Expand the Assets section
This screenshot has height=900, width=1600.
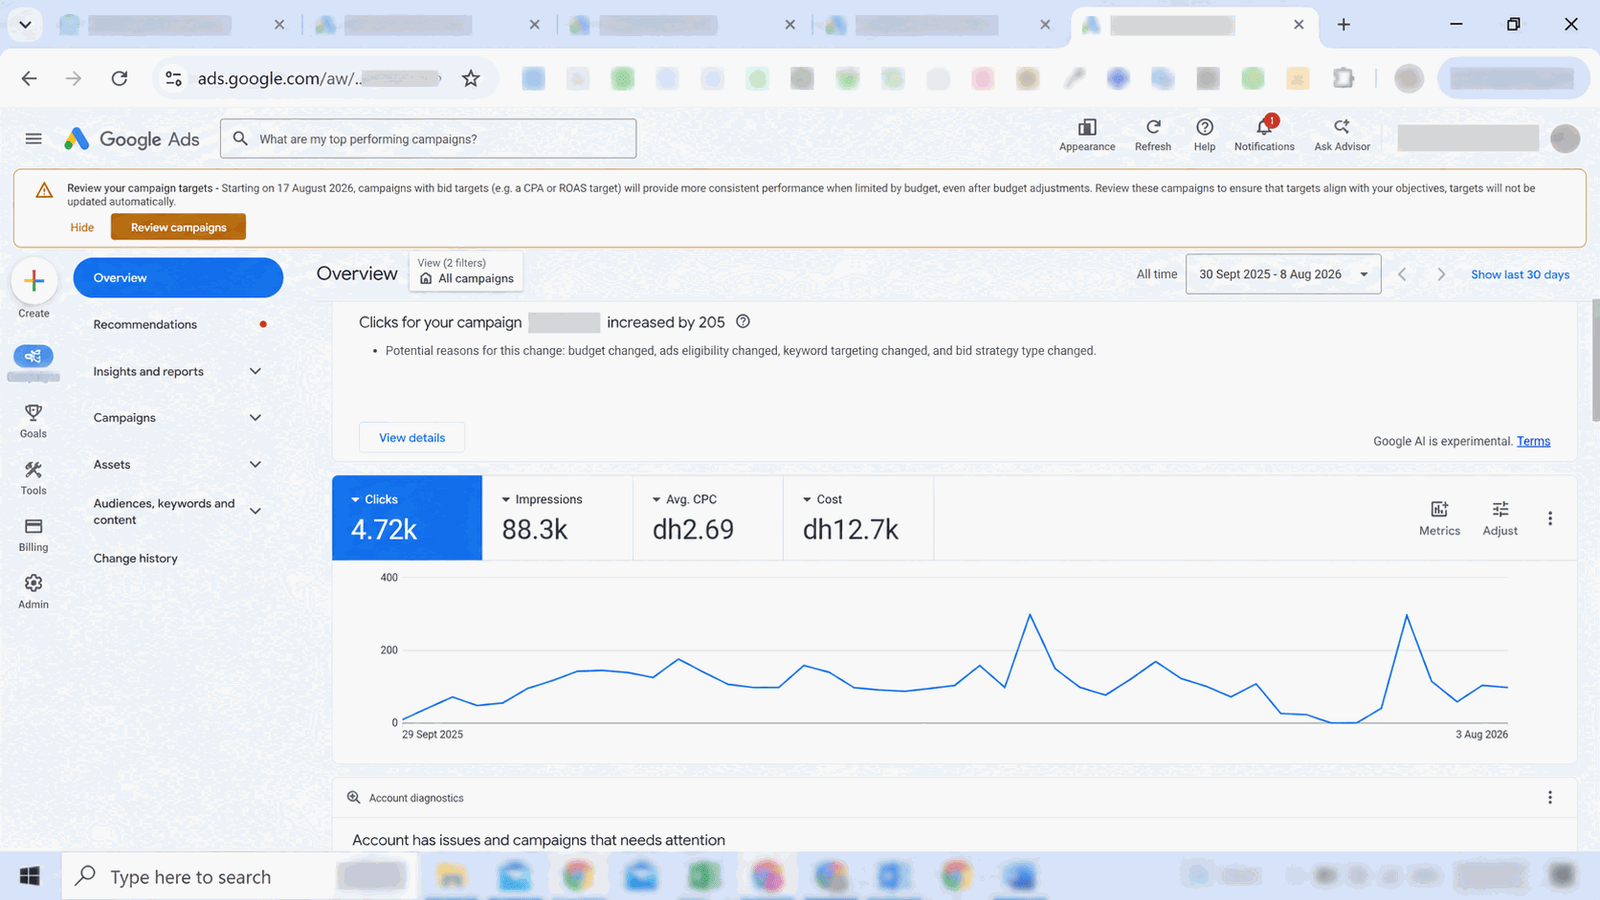(255, 464)
